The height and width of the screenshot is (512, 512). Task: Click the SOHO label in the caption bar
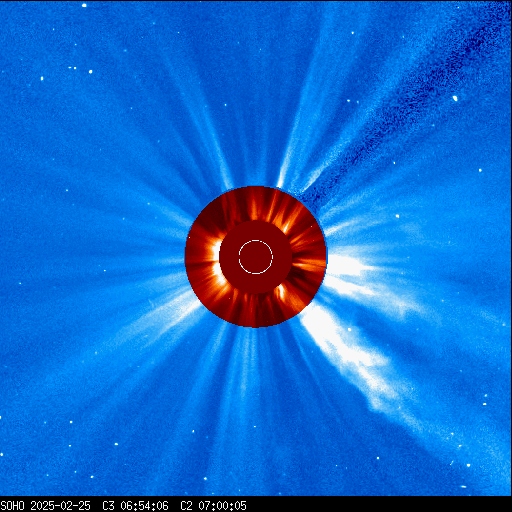(12, 506)
